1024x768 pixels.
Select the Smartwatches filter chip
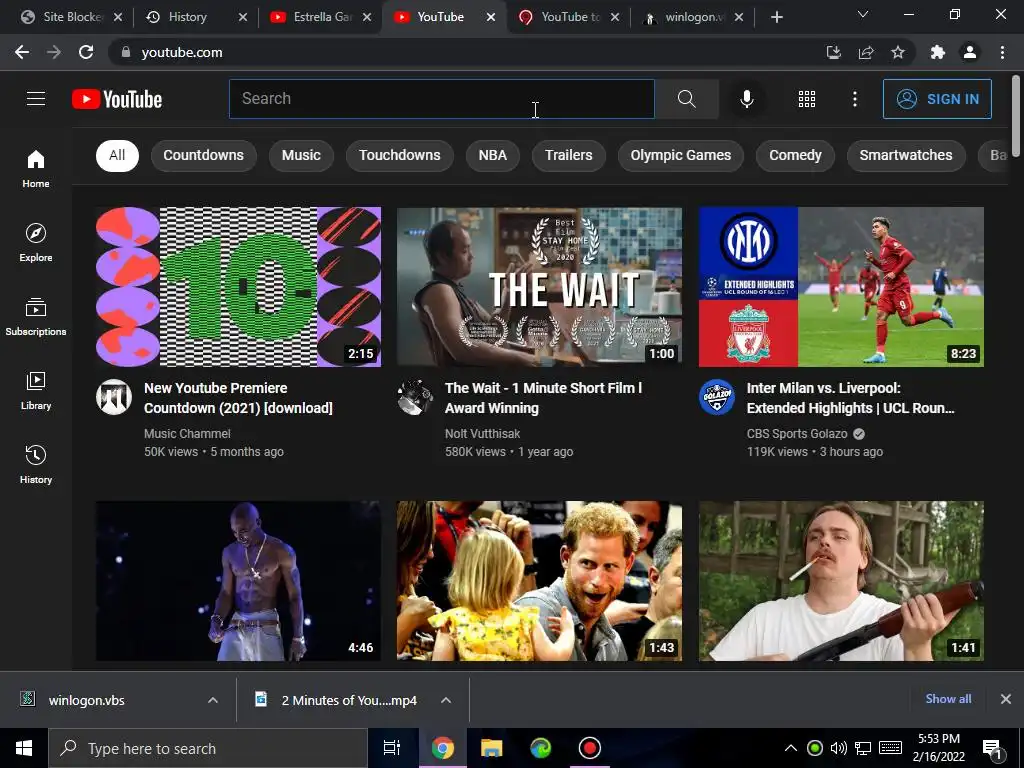point(906,155)
